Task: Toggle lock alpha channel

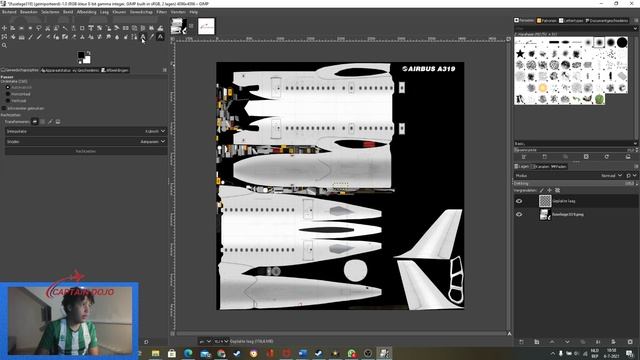Action: pyautogui.click(x=558, y=190)
